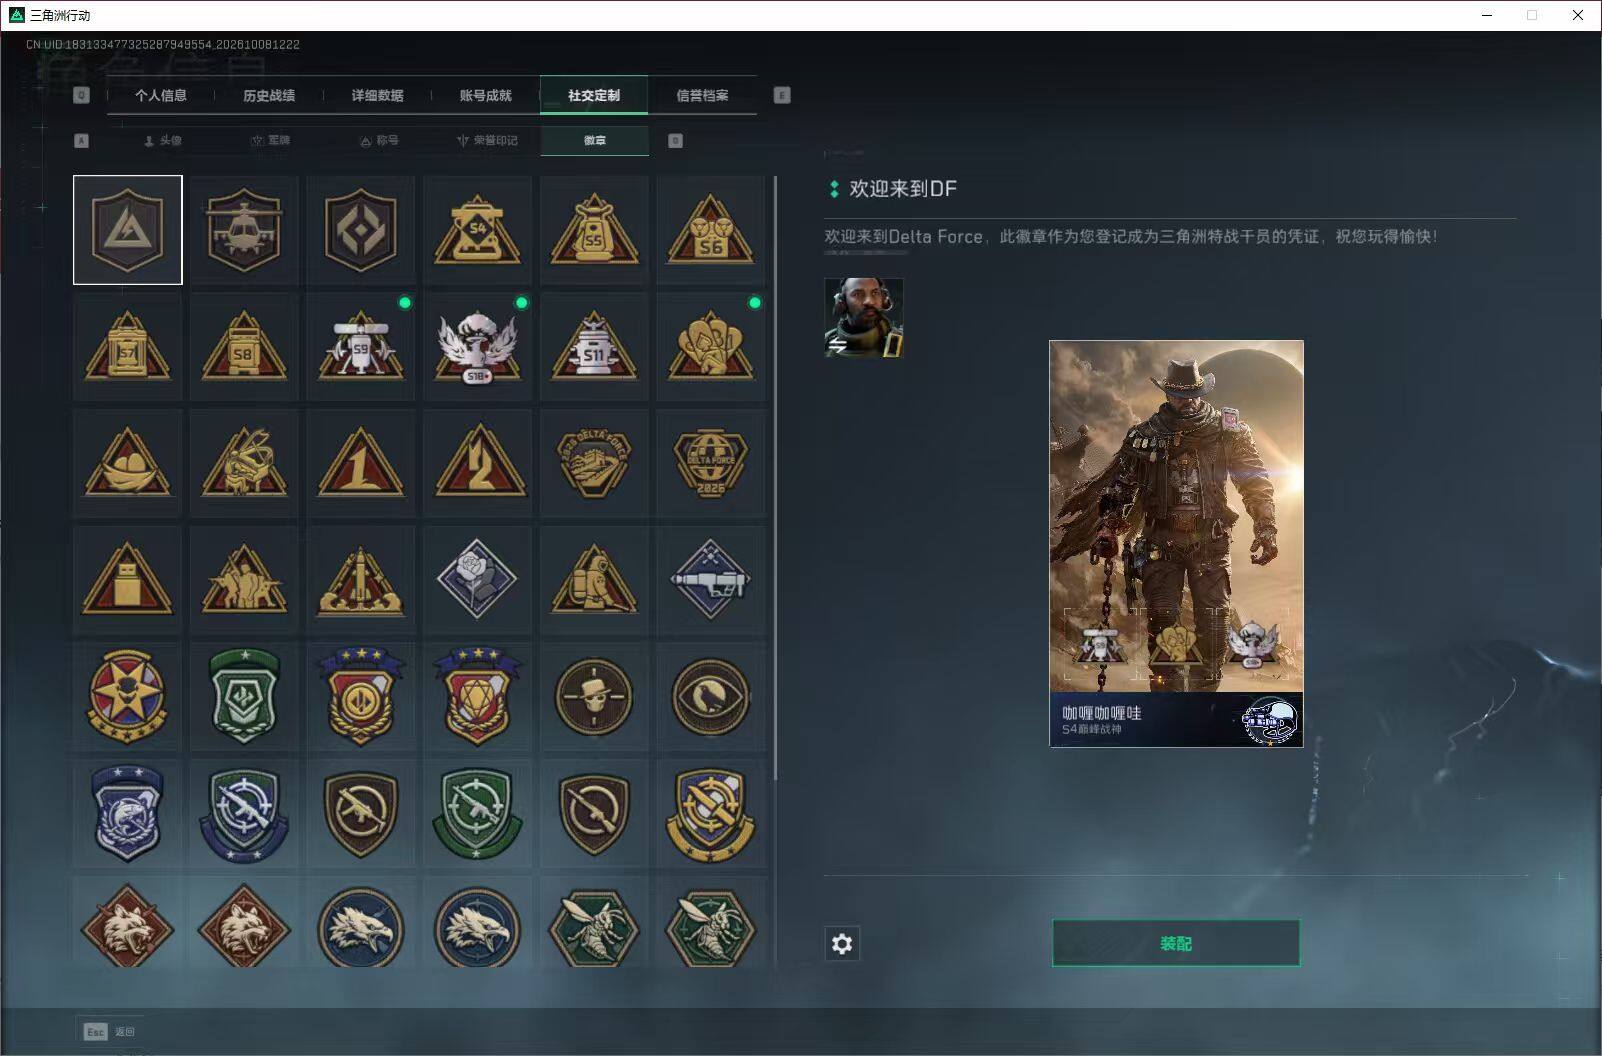Screen dimensions: 1602x1056
Task: Open the 荣誉印记 sub-tab
Action: point(487,140)
